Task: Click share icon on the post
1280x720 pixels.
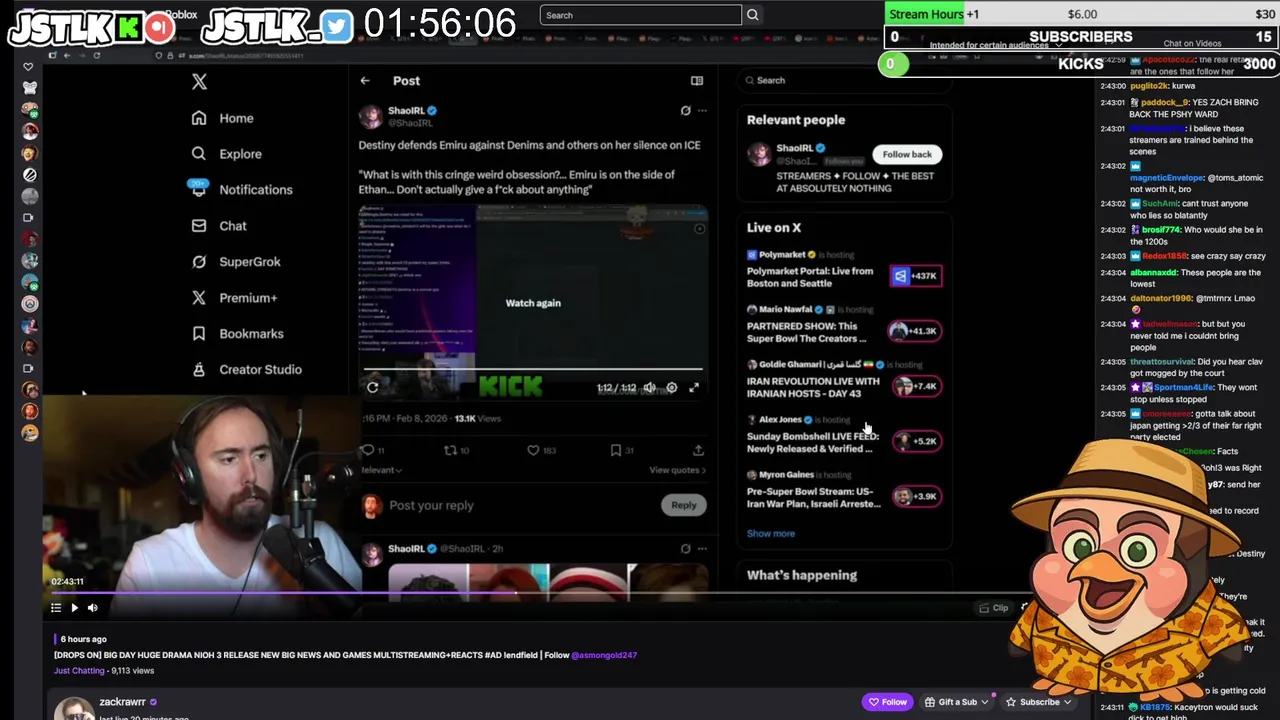Action: click(698, 450)
